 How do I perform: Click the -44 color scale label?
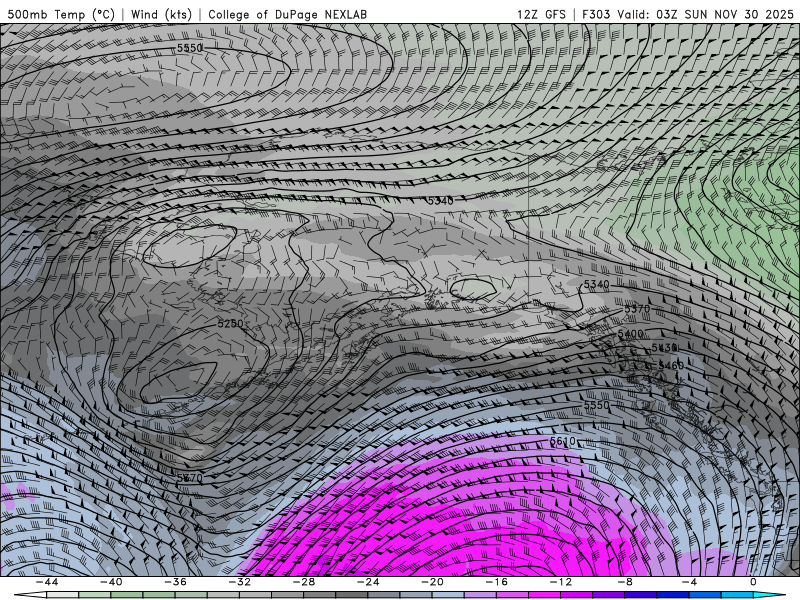coord(47,582)
